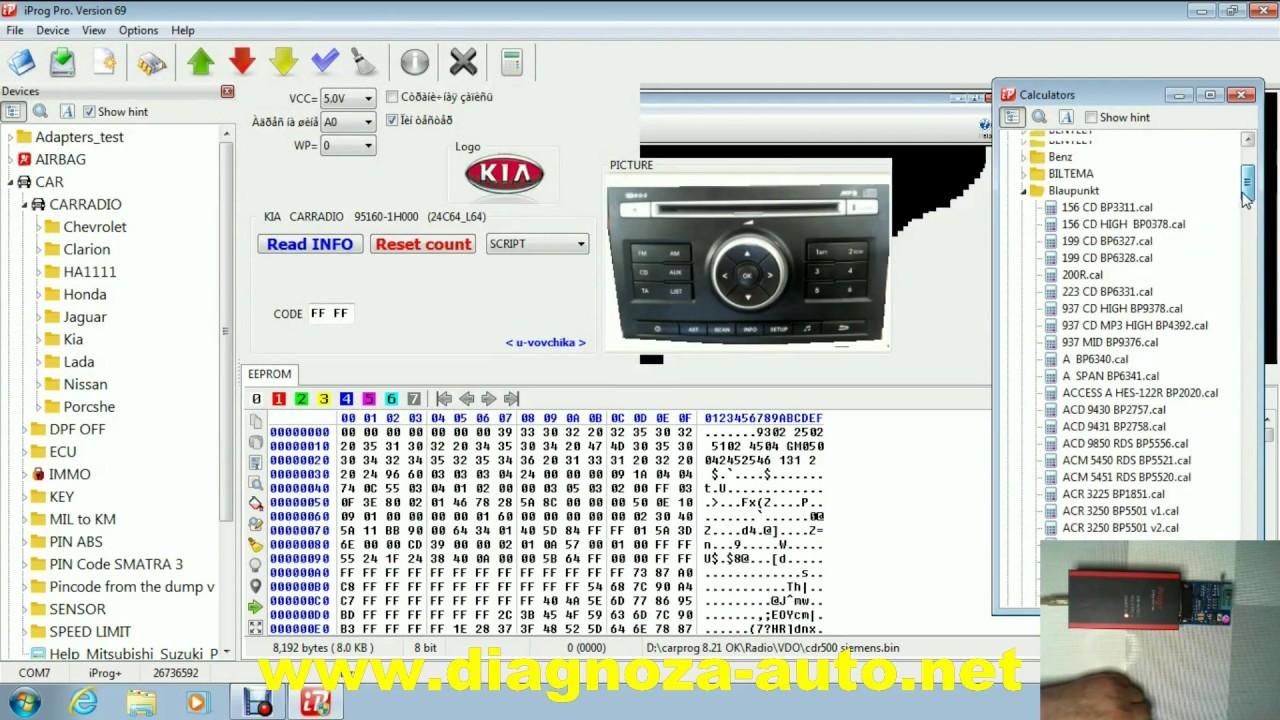Click the CODE FF FF value field
The width and height of the screenshot is (1280, 720).
click(330, 314)
